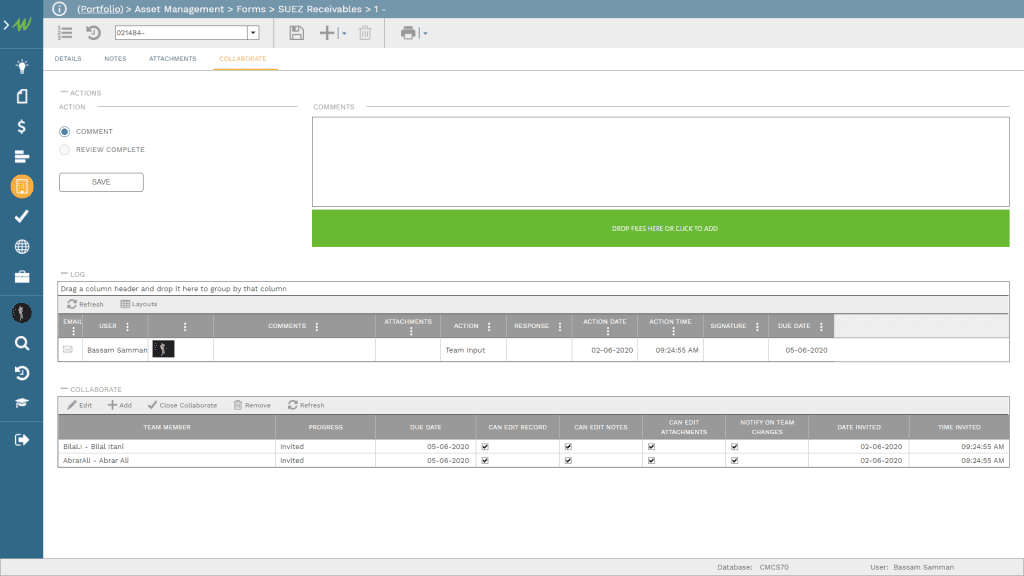The image size is (1024, 576).
Task: Add a new record with the plus icon
Action: tap(327, 32)
